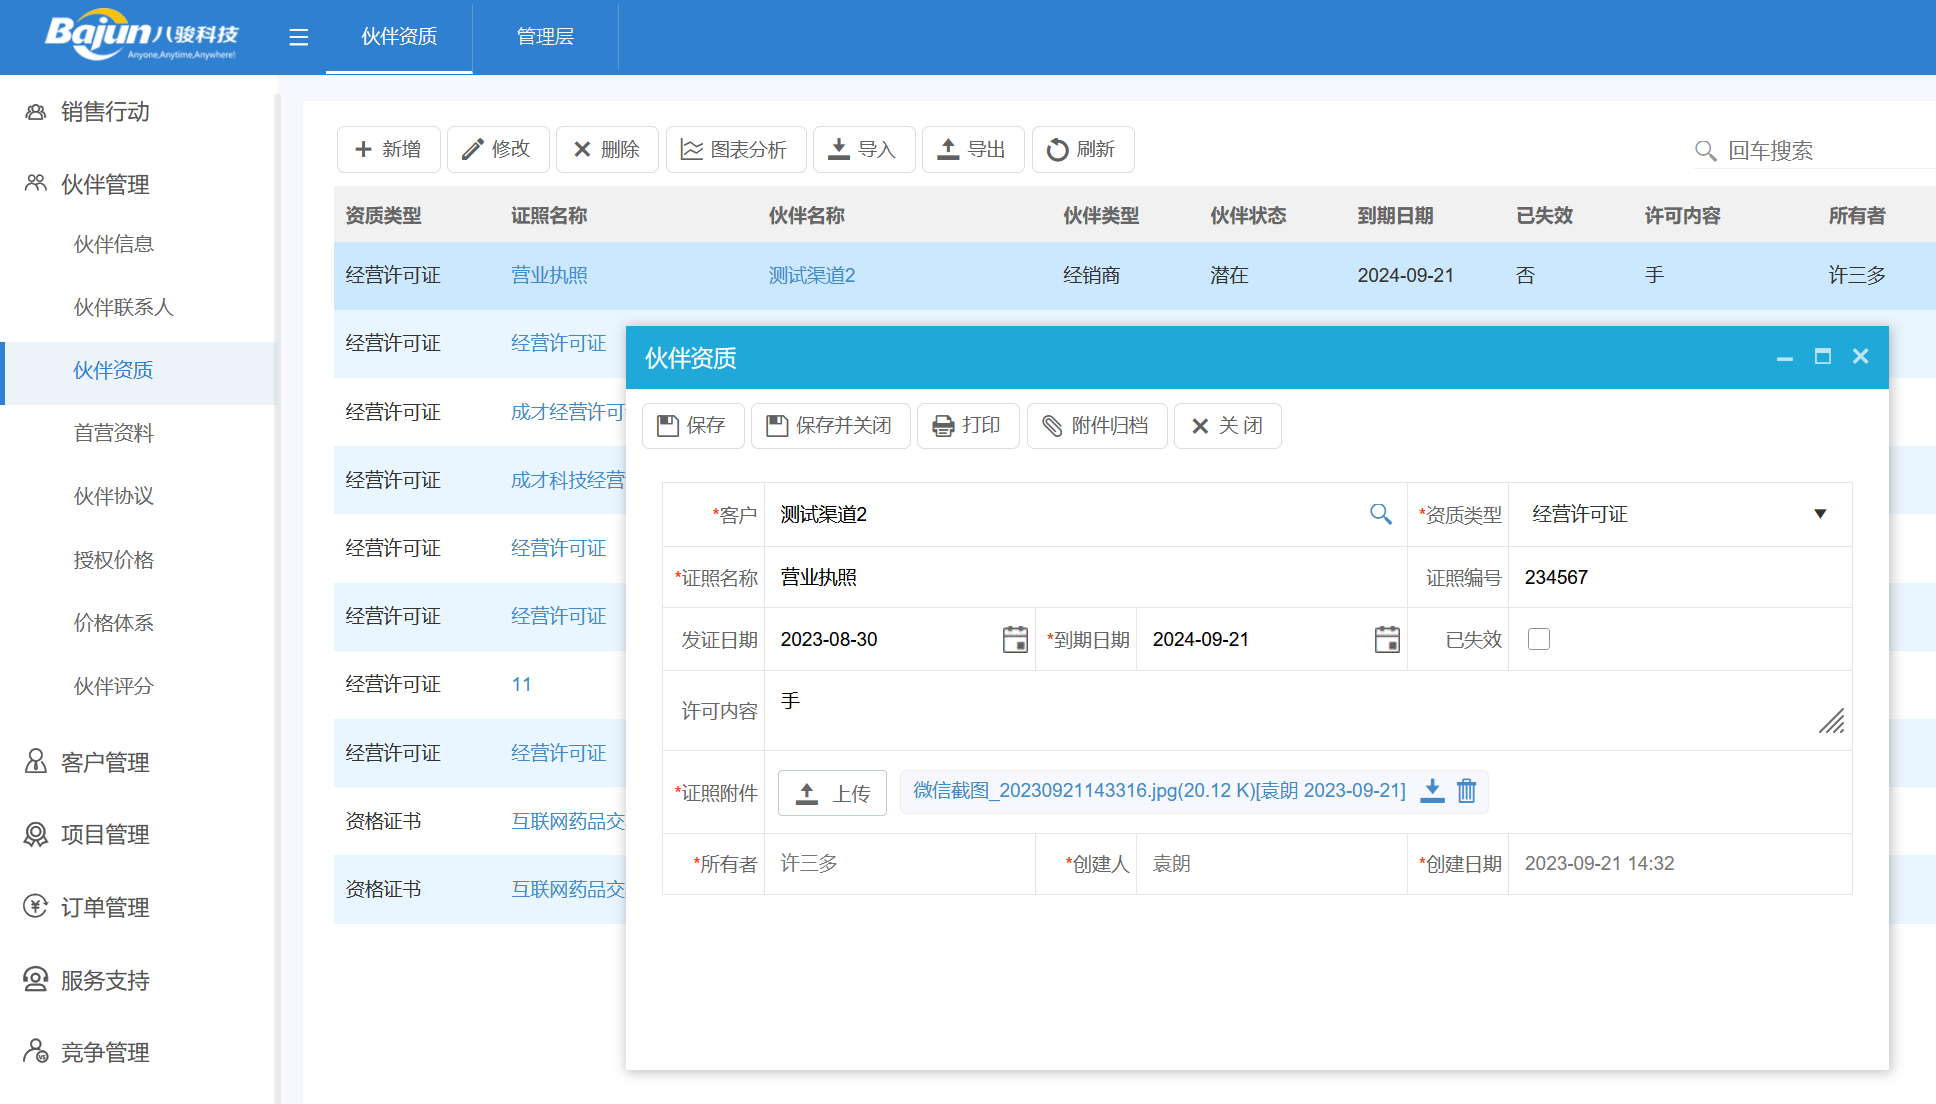Click the 上传 upload button
Viewport: 1936px width, 1104px height.
coord(832,793)
